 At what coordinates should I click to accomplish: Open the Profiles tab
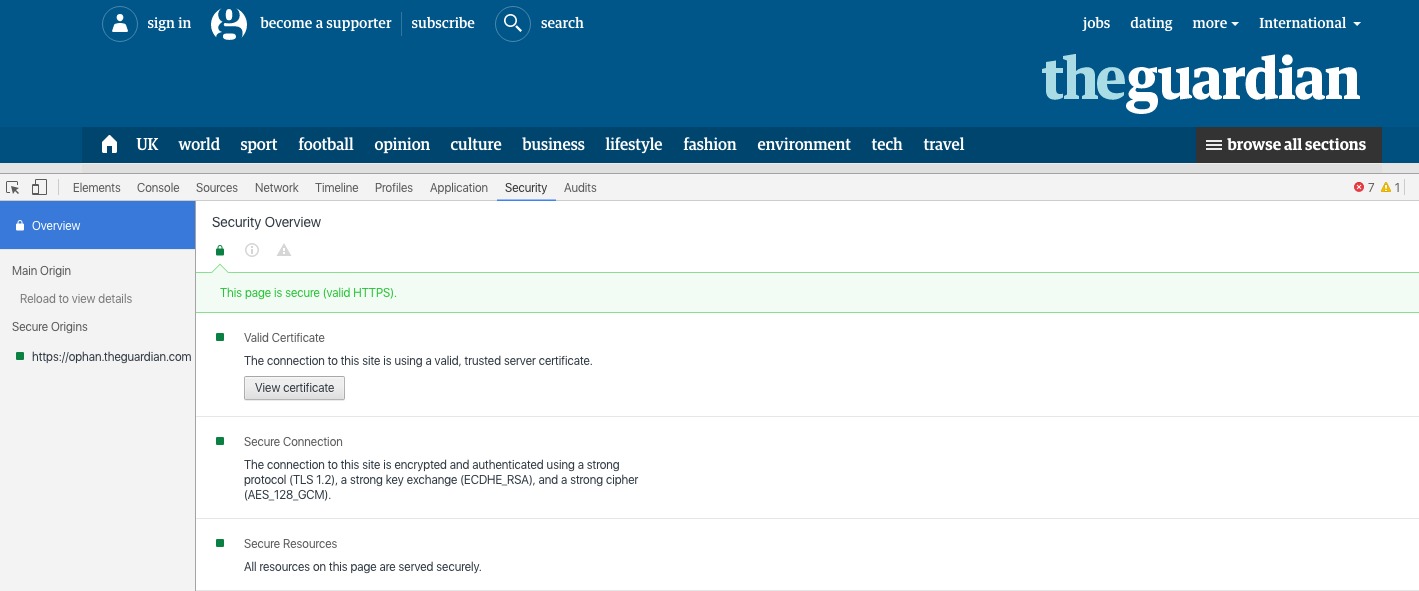[x=394, y=188]
